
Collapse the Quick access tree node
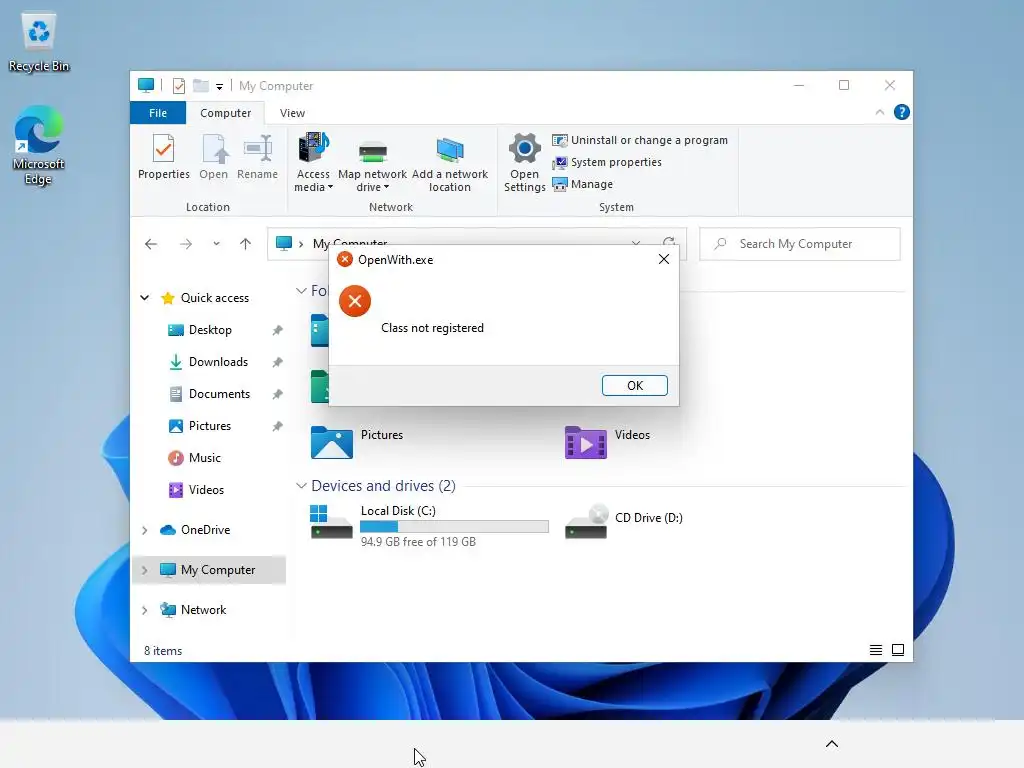click(x=144, y=298)
